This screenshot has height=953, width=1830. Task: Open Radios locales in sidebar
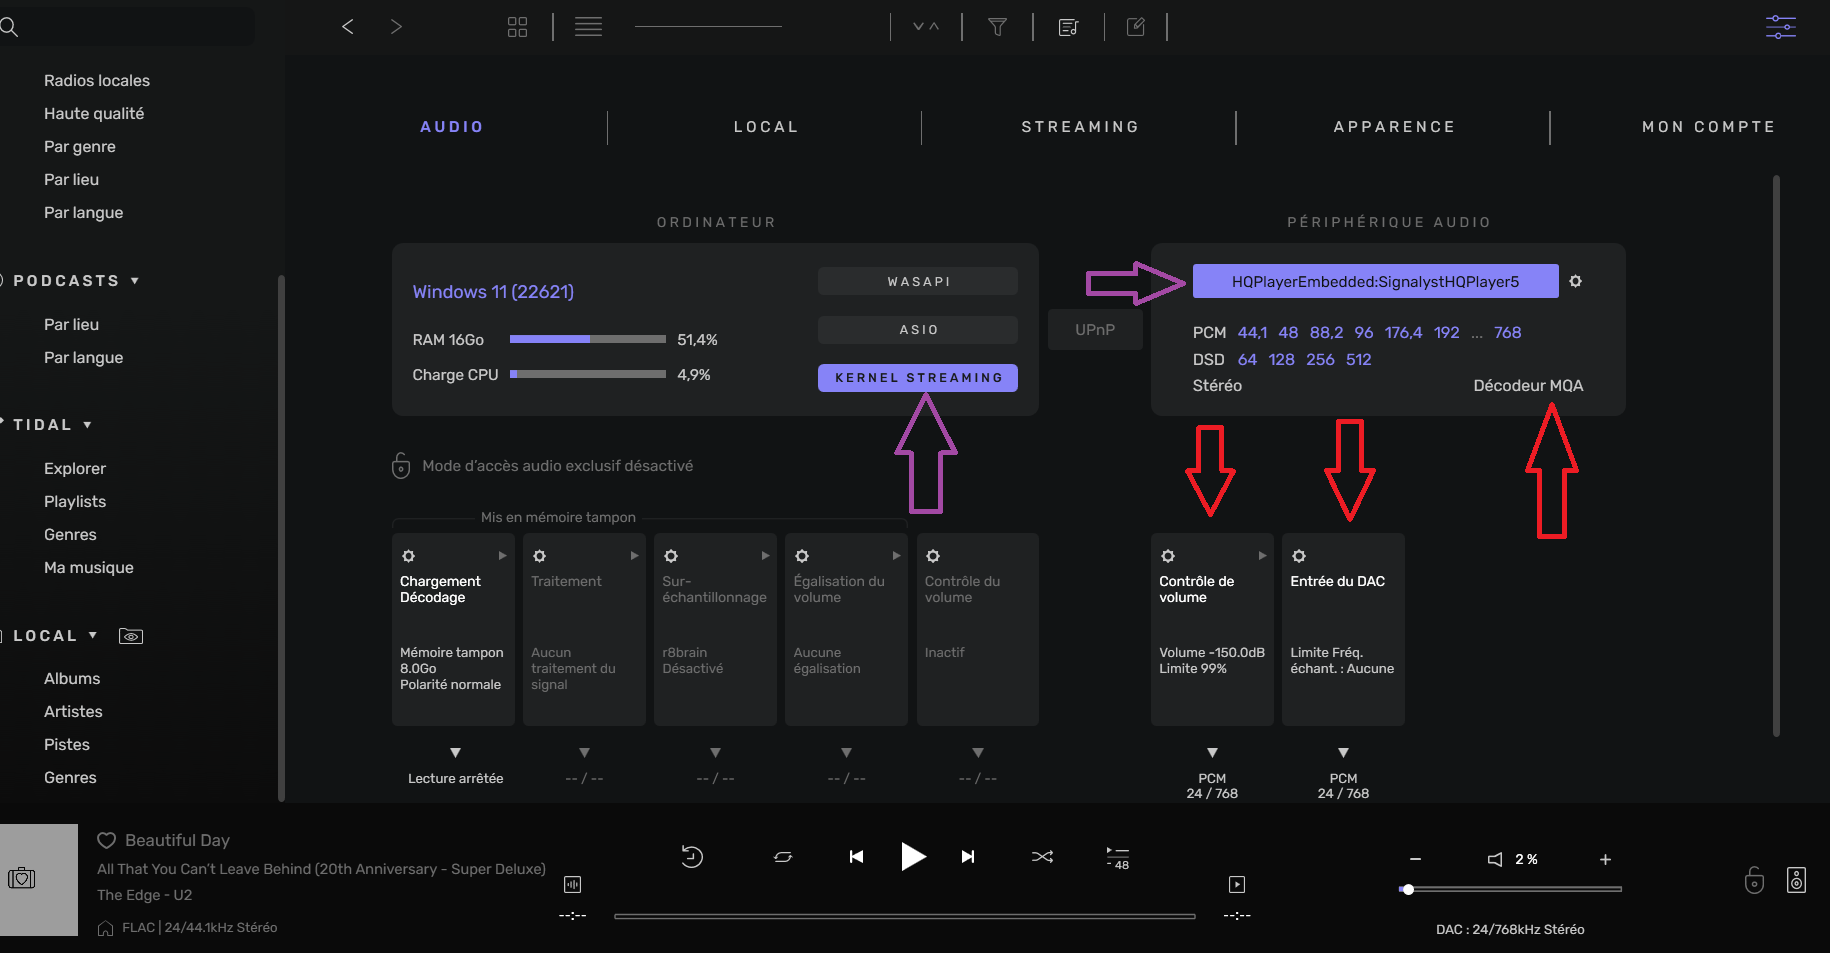pyautogui.click(x=97, y=80)
